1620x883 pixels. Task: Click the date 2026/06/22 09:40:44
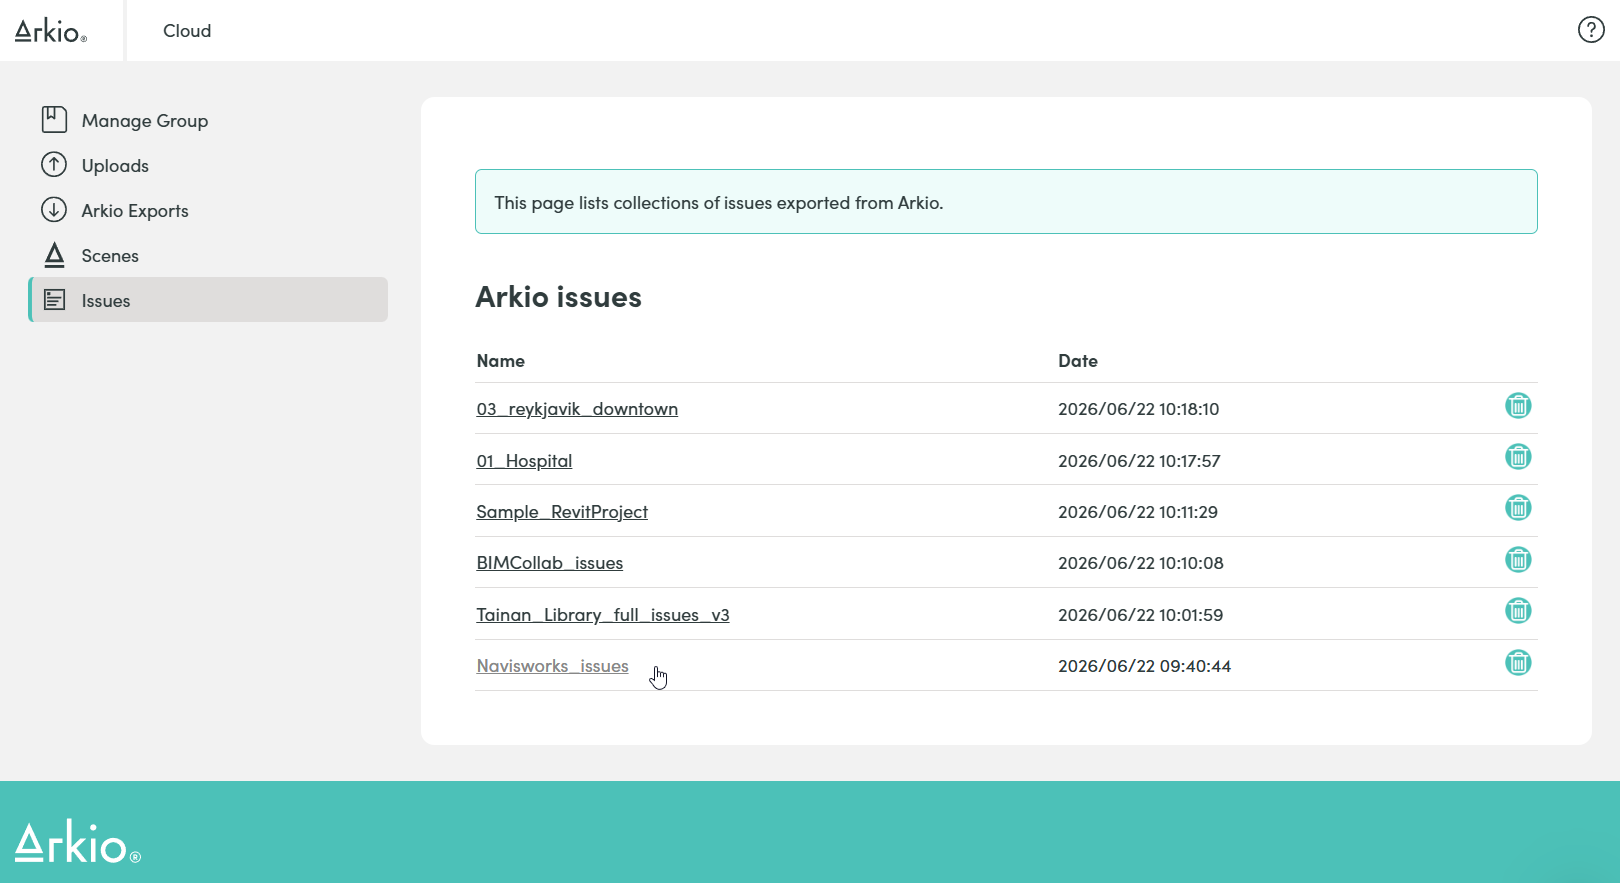pyautogui.click(x=1144, y=666)
